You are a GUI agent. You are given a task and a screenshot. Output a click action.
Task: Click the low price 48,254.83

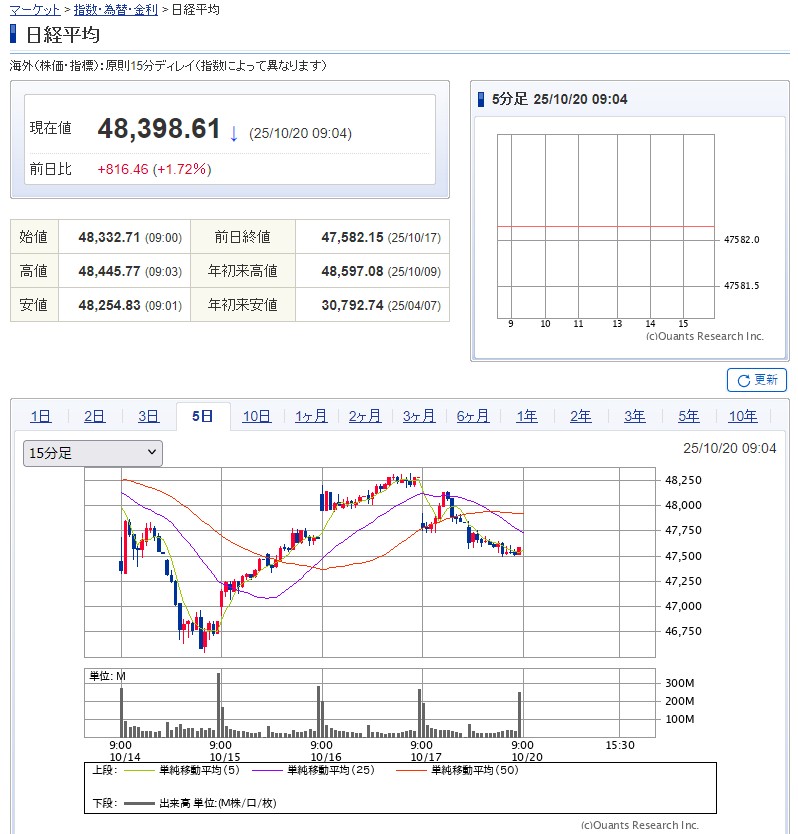click(x=109, y=305)
